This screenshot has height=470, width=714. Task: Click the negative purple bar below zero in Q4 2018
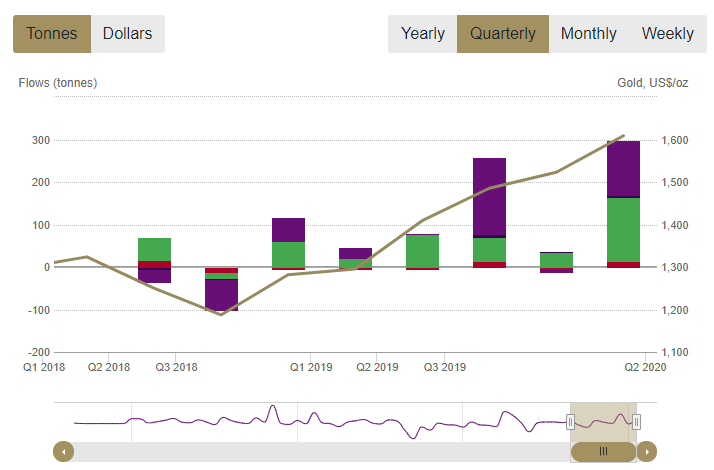point(221,295)
